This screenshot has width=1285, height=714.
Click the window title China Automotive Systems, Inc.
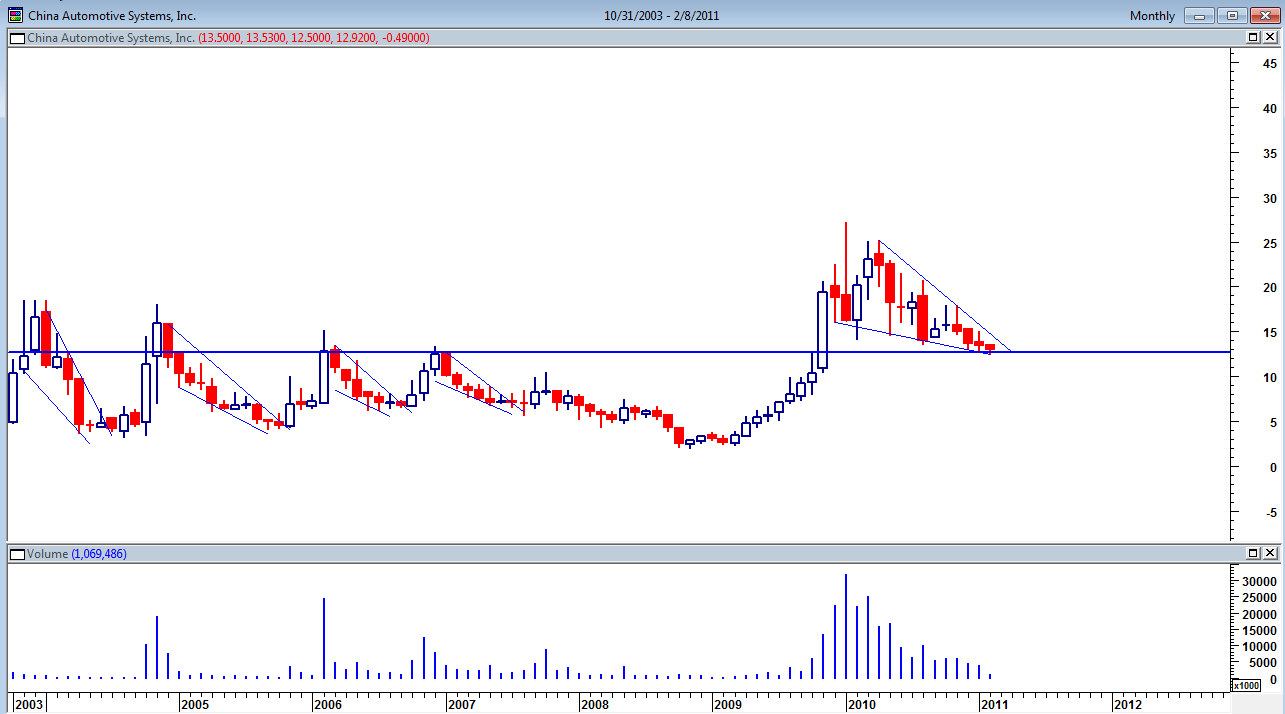coord(112,15)
